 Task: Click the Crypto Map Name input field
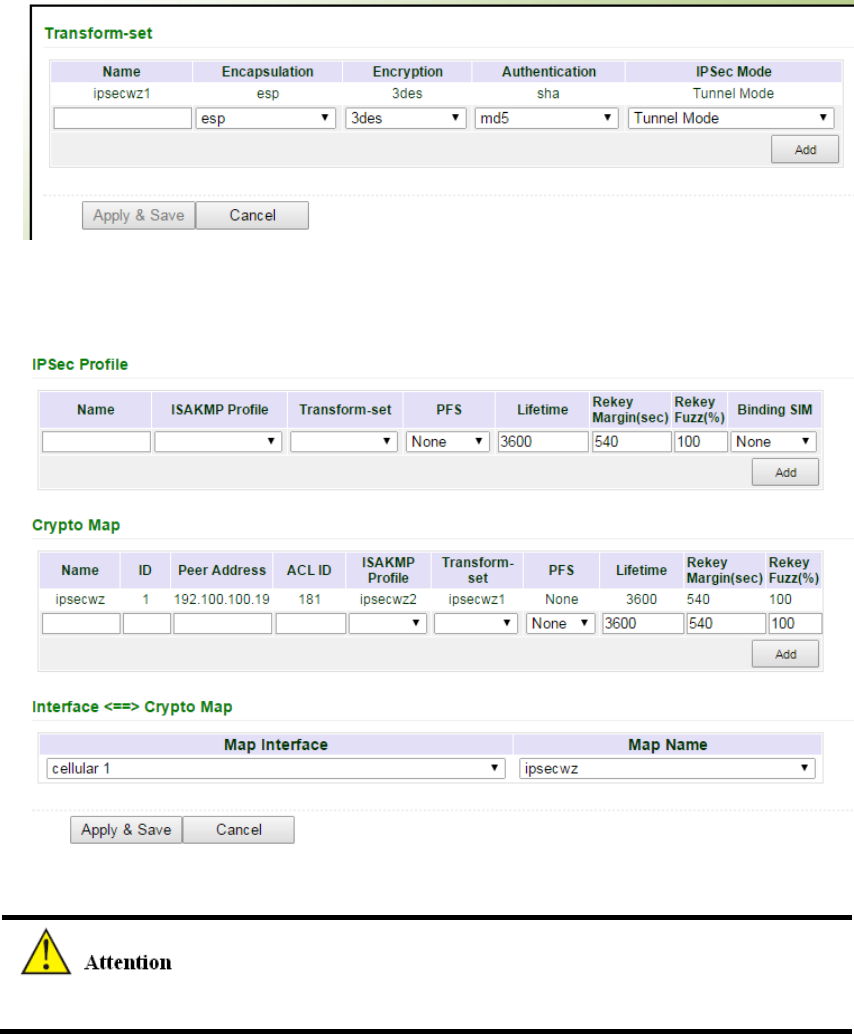coord(81,624)
